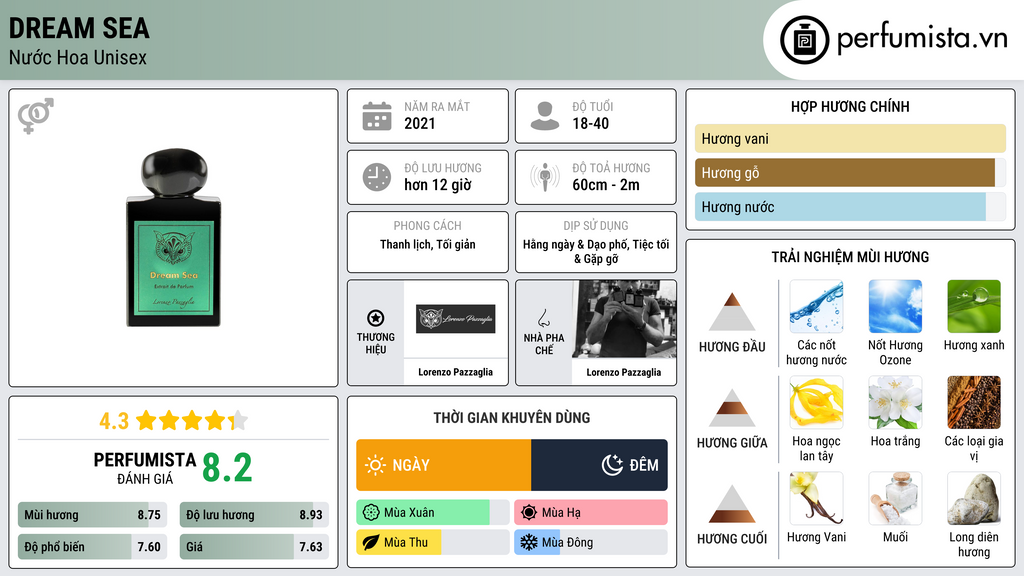This screenshot has width=1024, height=576.
Task: Click the style text Thanh lịch, Tối giản
Action: (428, 245)
